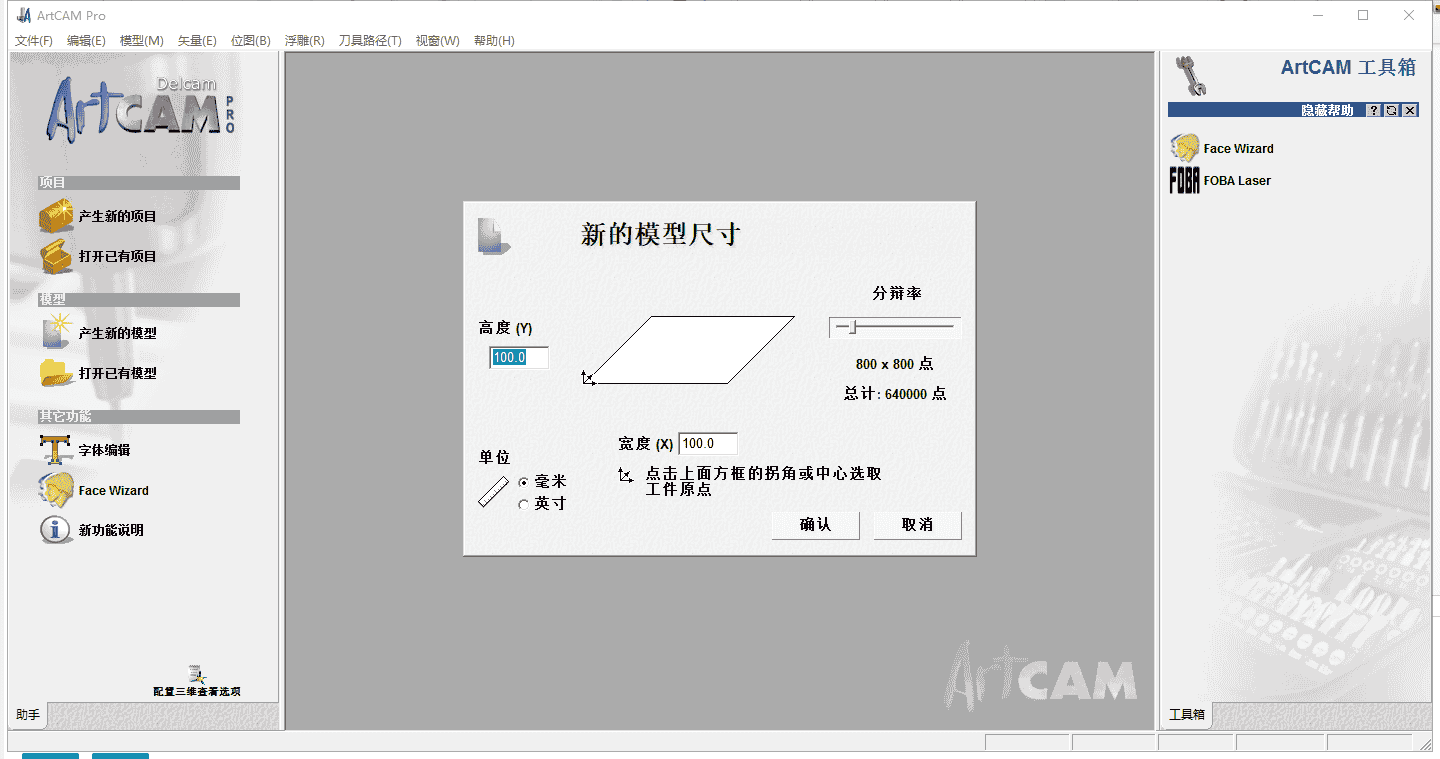This screenshot has width=1440, height=759.
Task: Open the 刀具路径(T) menu
Action: [x=370, y=41]
